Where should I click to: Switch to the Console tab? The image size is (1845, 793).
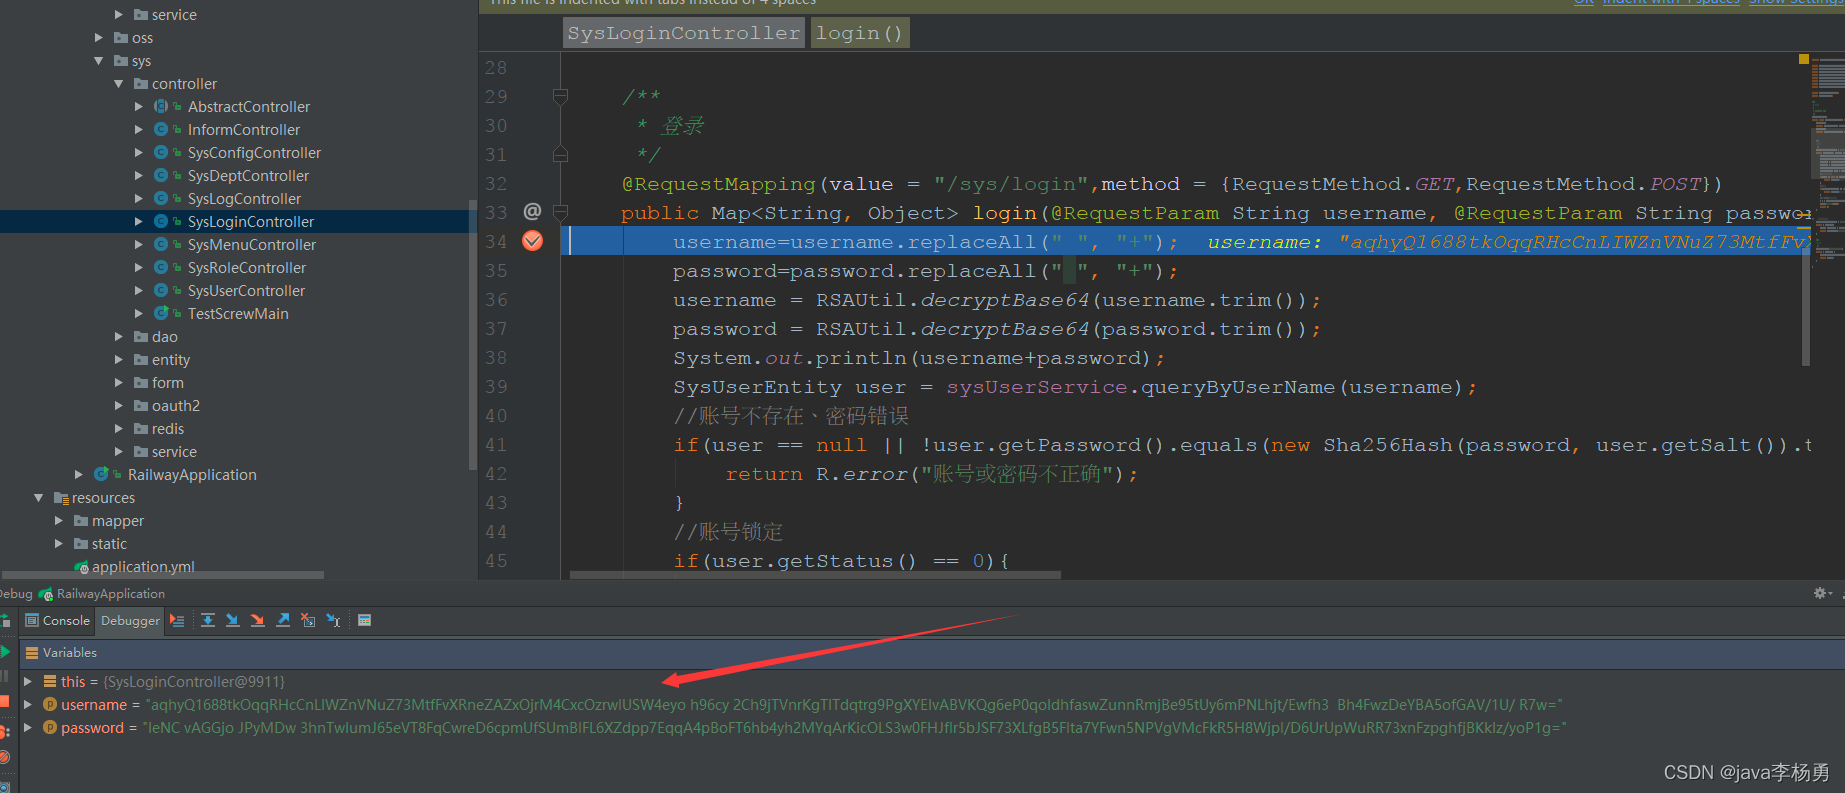click(58, 620)
